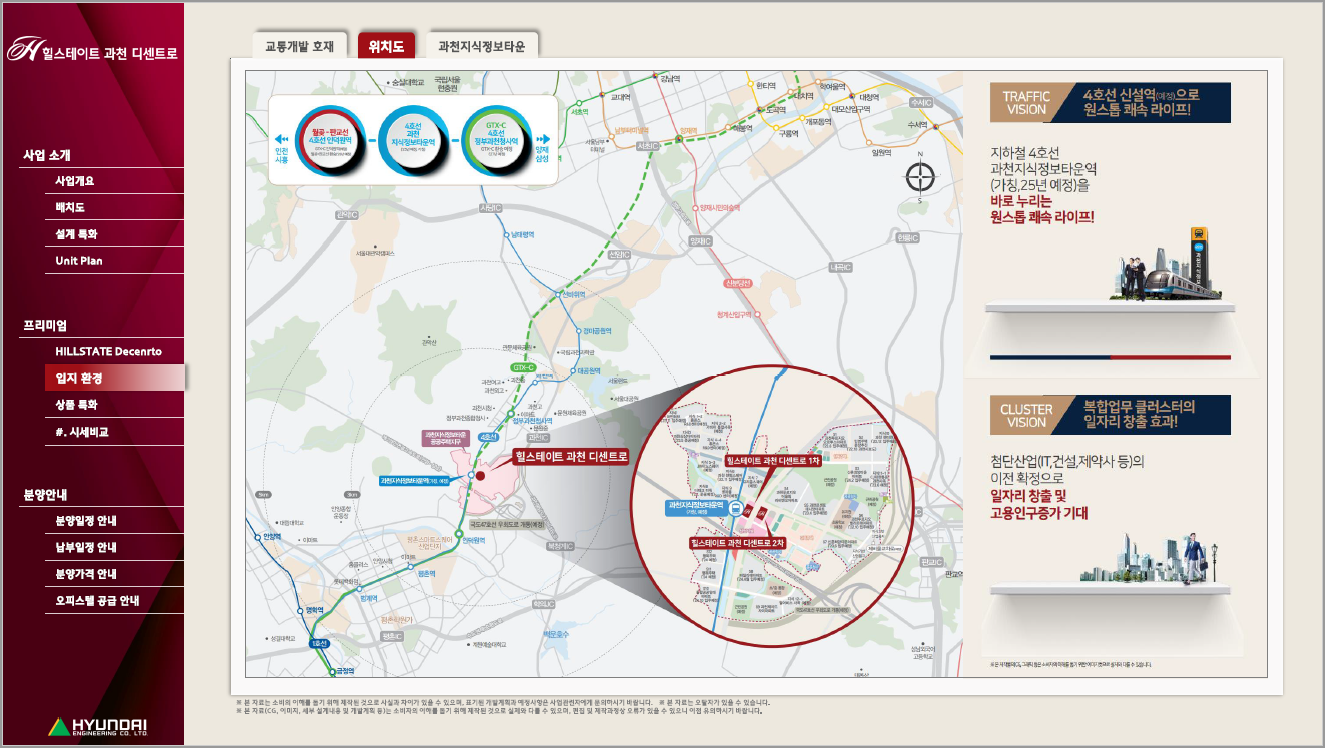This screenshot has width=1325, height=748.
Task: Click the Hyundai Engineering logo
Action: click(97, 726)
